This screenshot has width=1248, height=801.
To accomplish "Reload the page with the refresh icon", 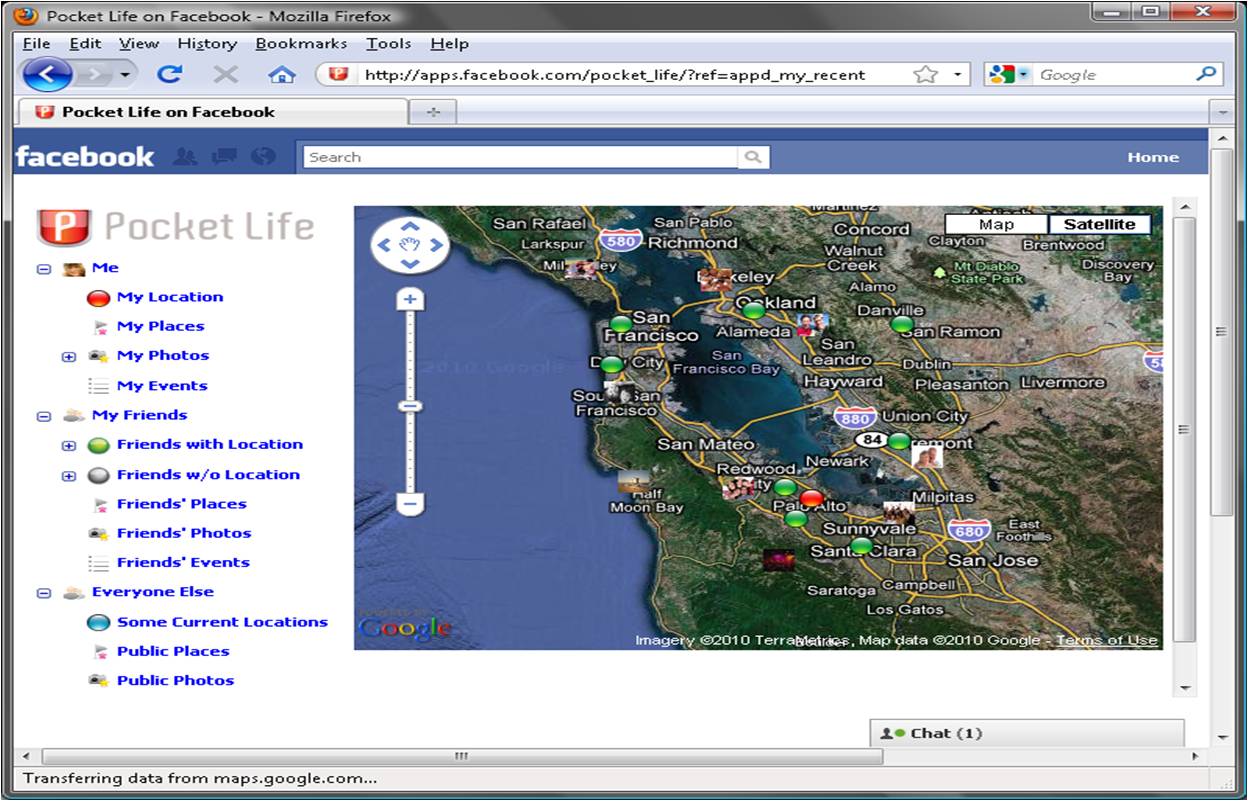I will [170, 74].
